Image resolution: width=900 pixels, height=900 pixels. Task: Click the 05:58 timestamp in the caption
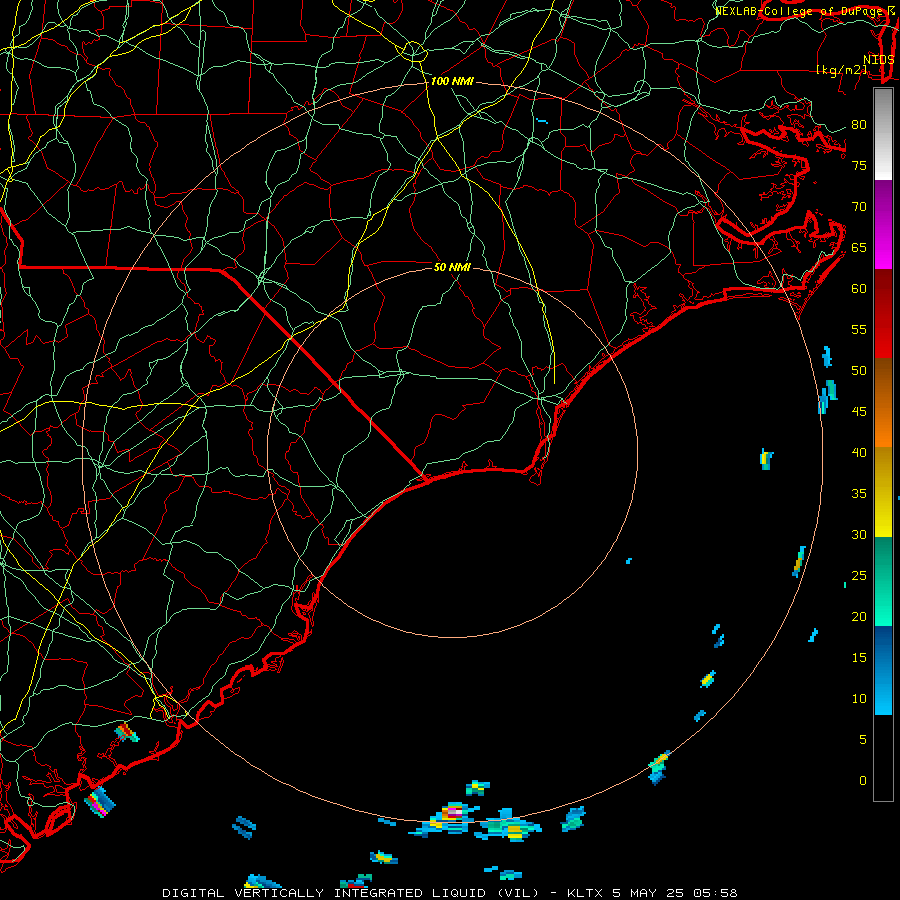[715, 893]
